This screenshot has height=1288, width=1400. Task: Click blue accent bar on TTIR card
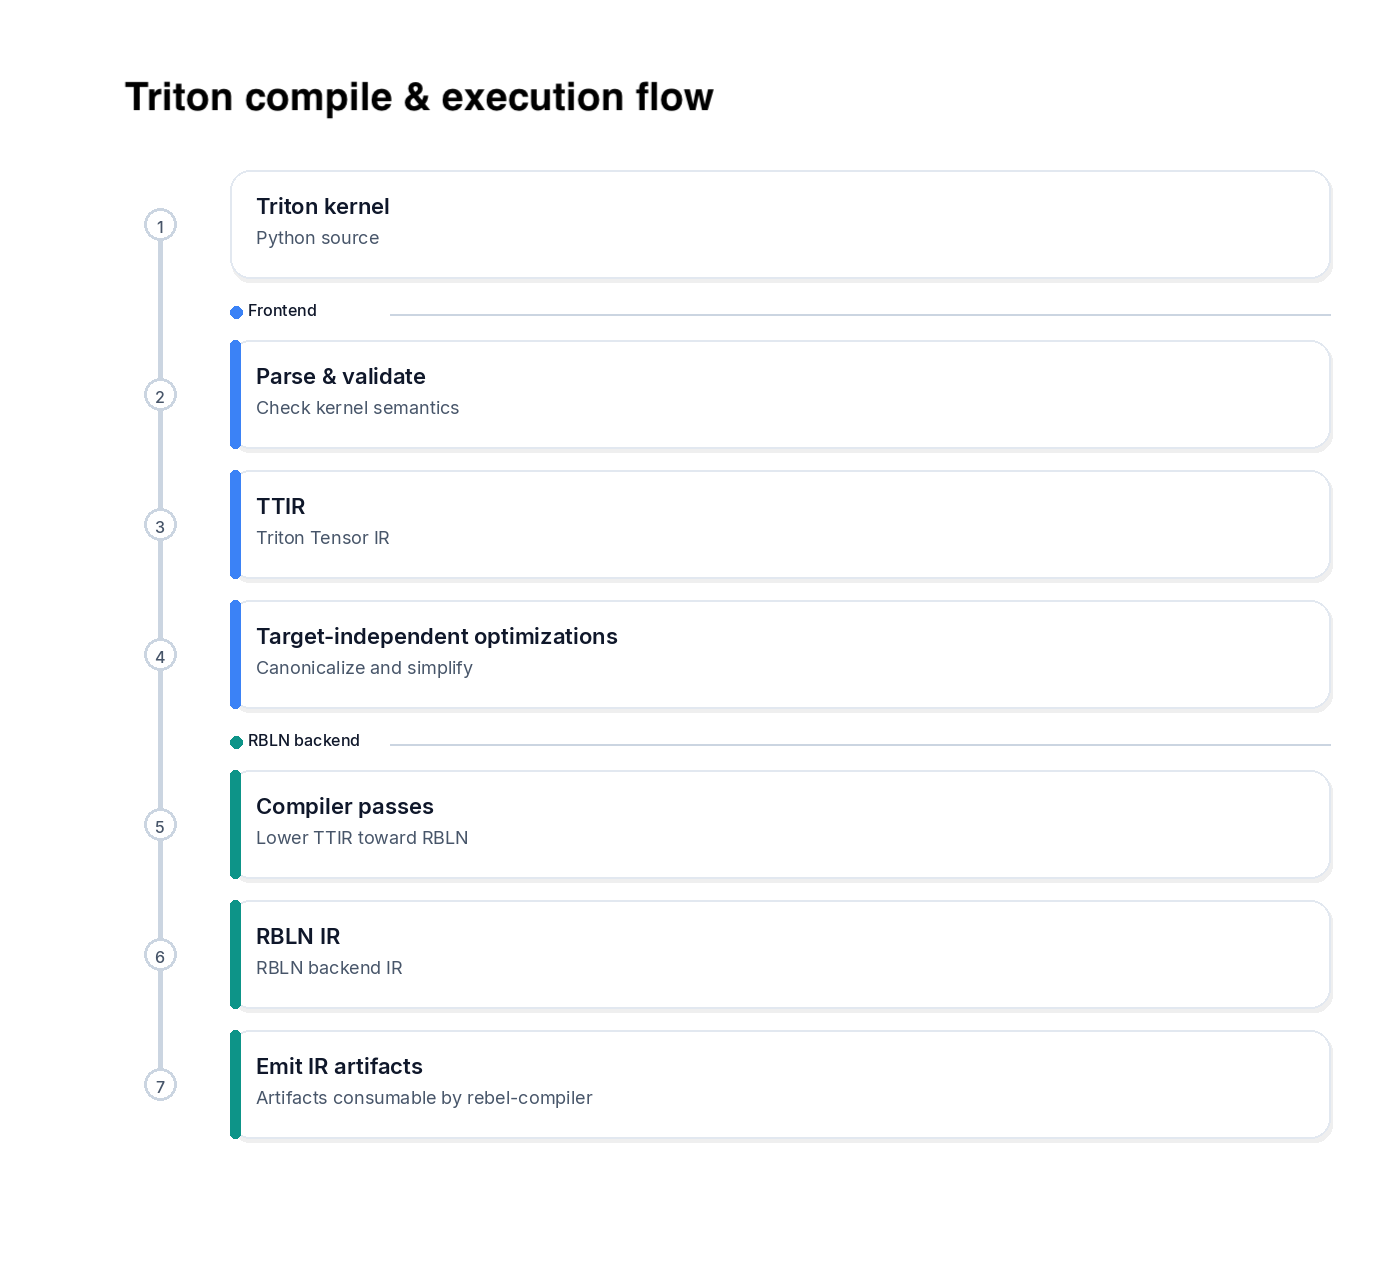(x=236, y=524)
